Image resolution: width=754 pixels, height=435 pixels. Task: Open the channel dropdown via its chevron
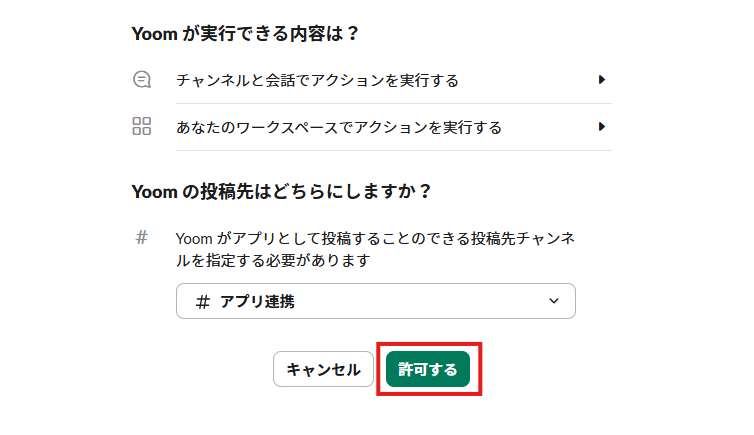(x=555, y=302)
